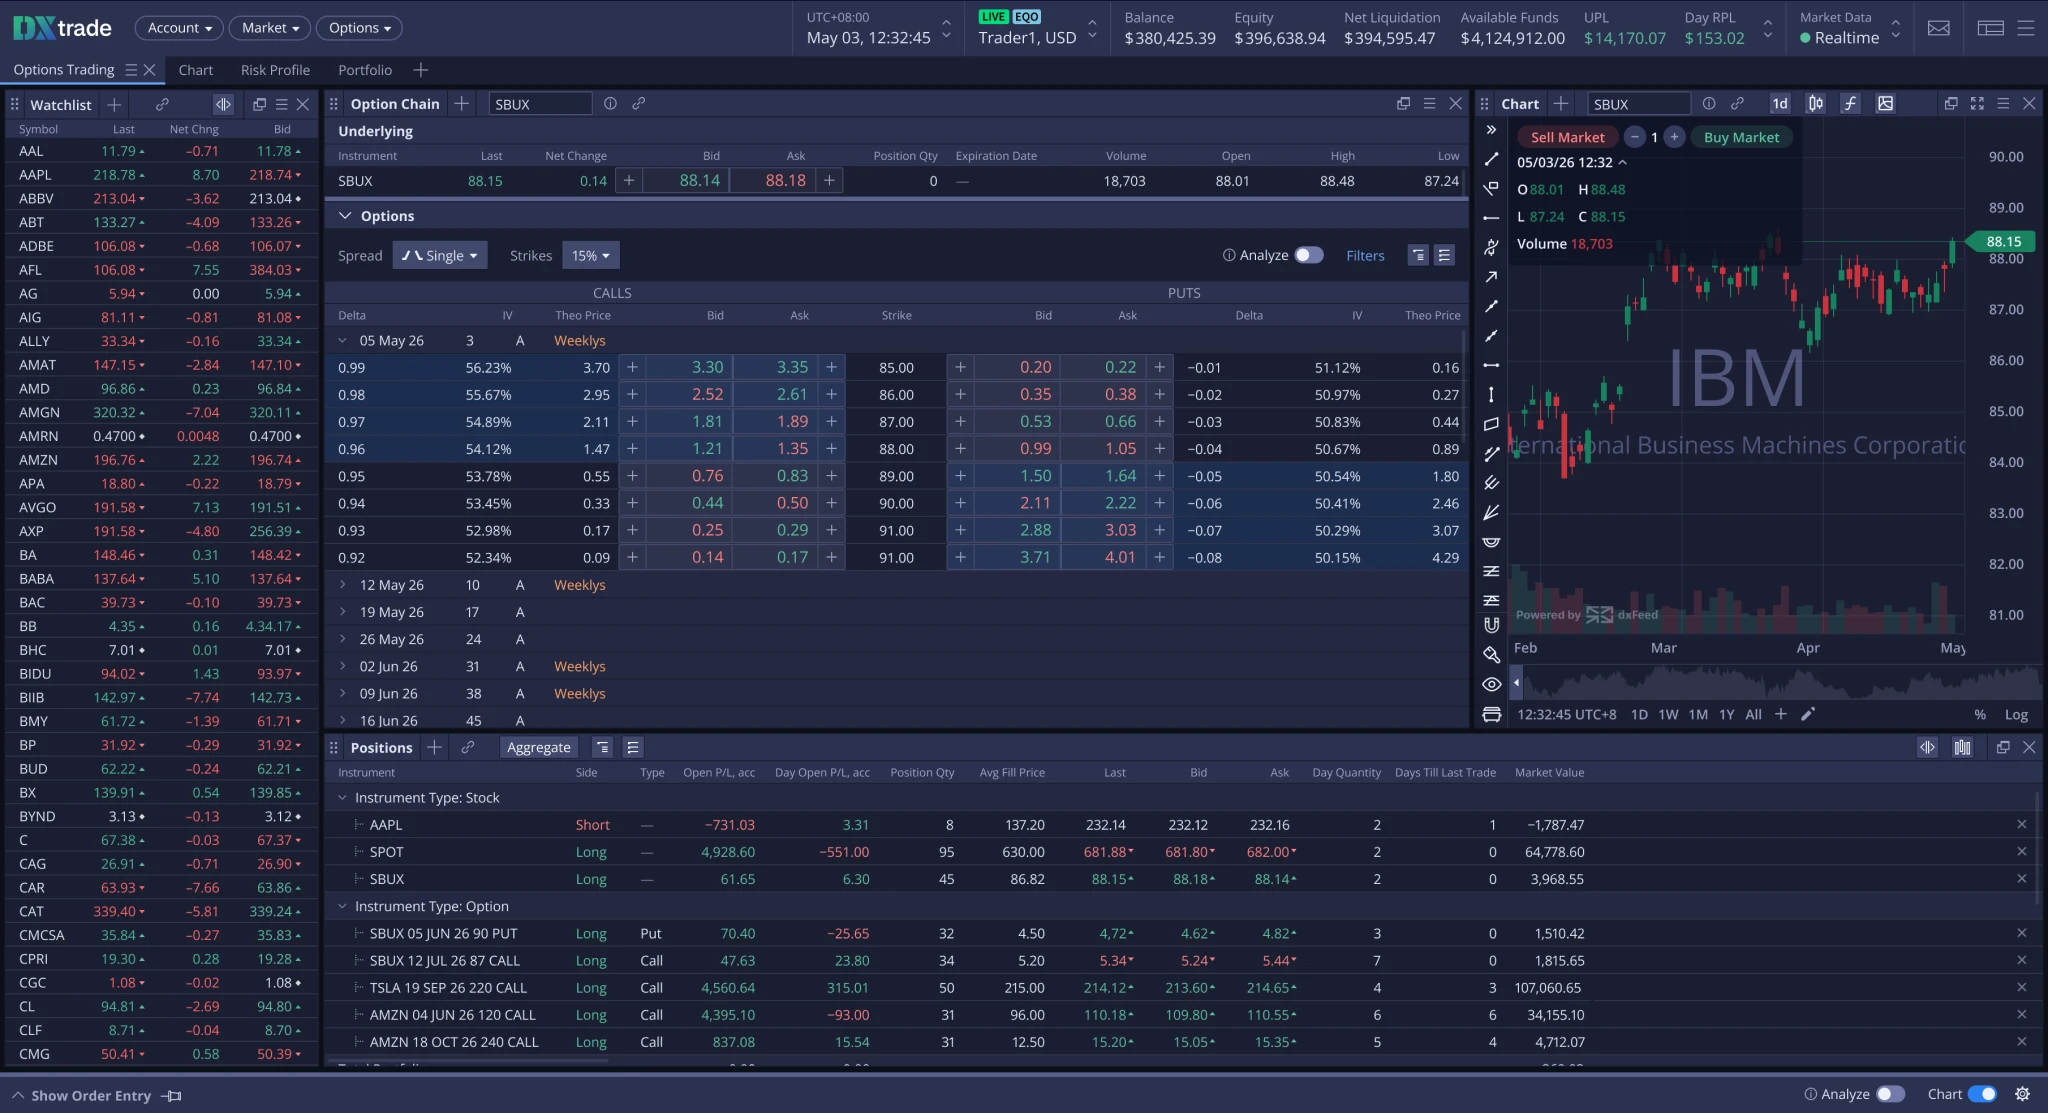Image resolution: width=2048 pixels, height=1113 pixels.
Task: Open the settings gear in bottom bar
Action: click(x=2022, y=1094)
